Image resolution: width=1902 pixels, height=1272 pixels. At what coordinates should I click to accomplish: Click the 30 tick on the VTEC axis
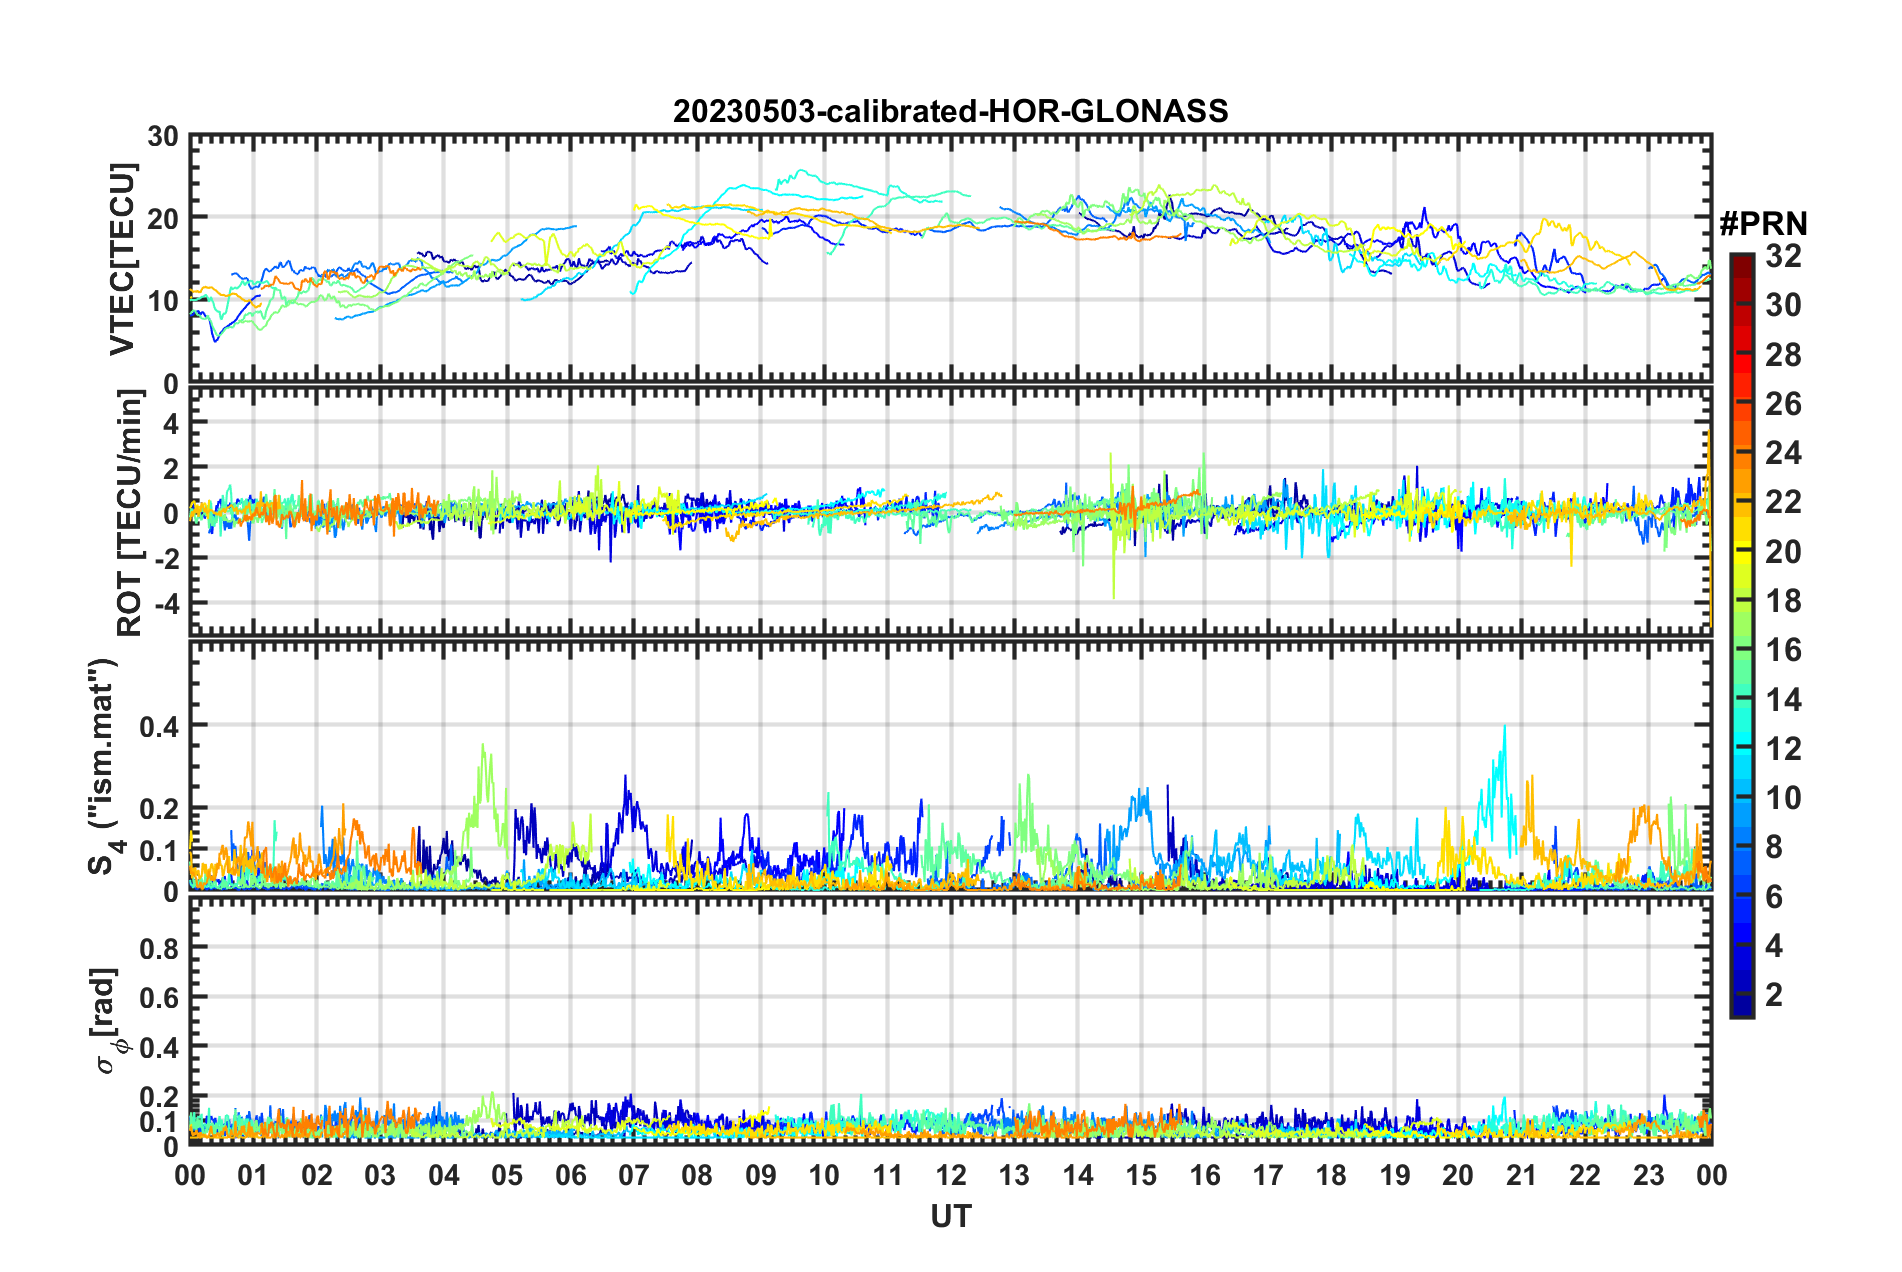(163, 136)
